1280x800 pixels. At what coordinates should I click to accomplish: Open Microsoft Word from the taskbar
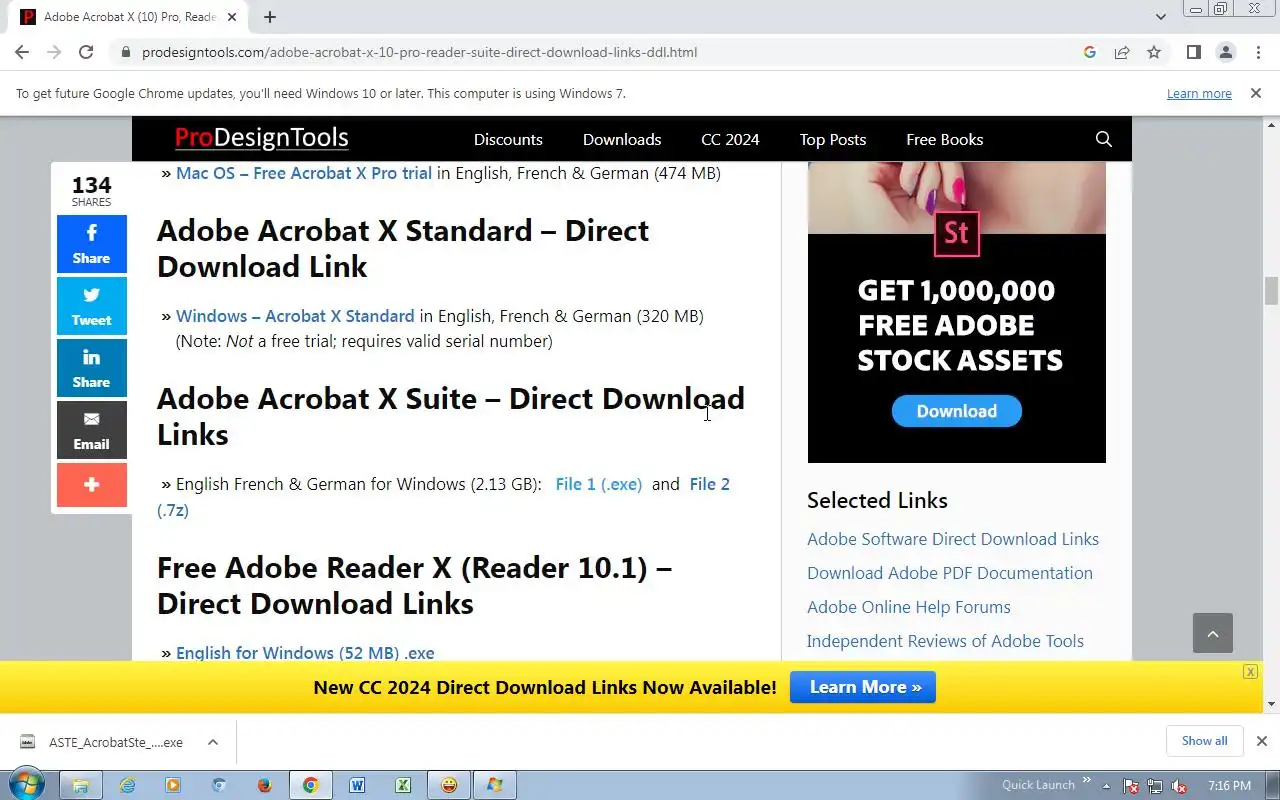tap(357, 785)
